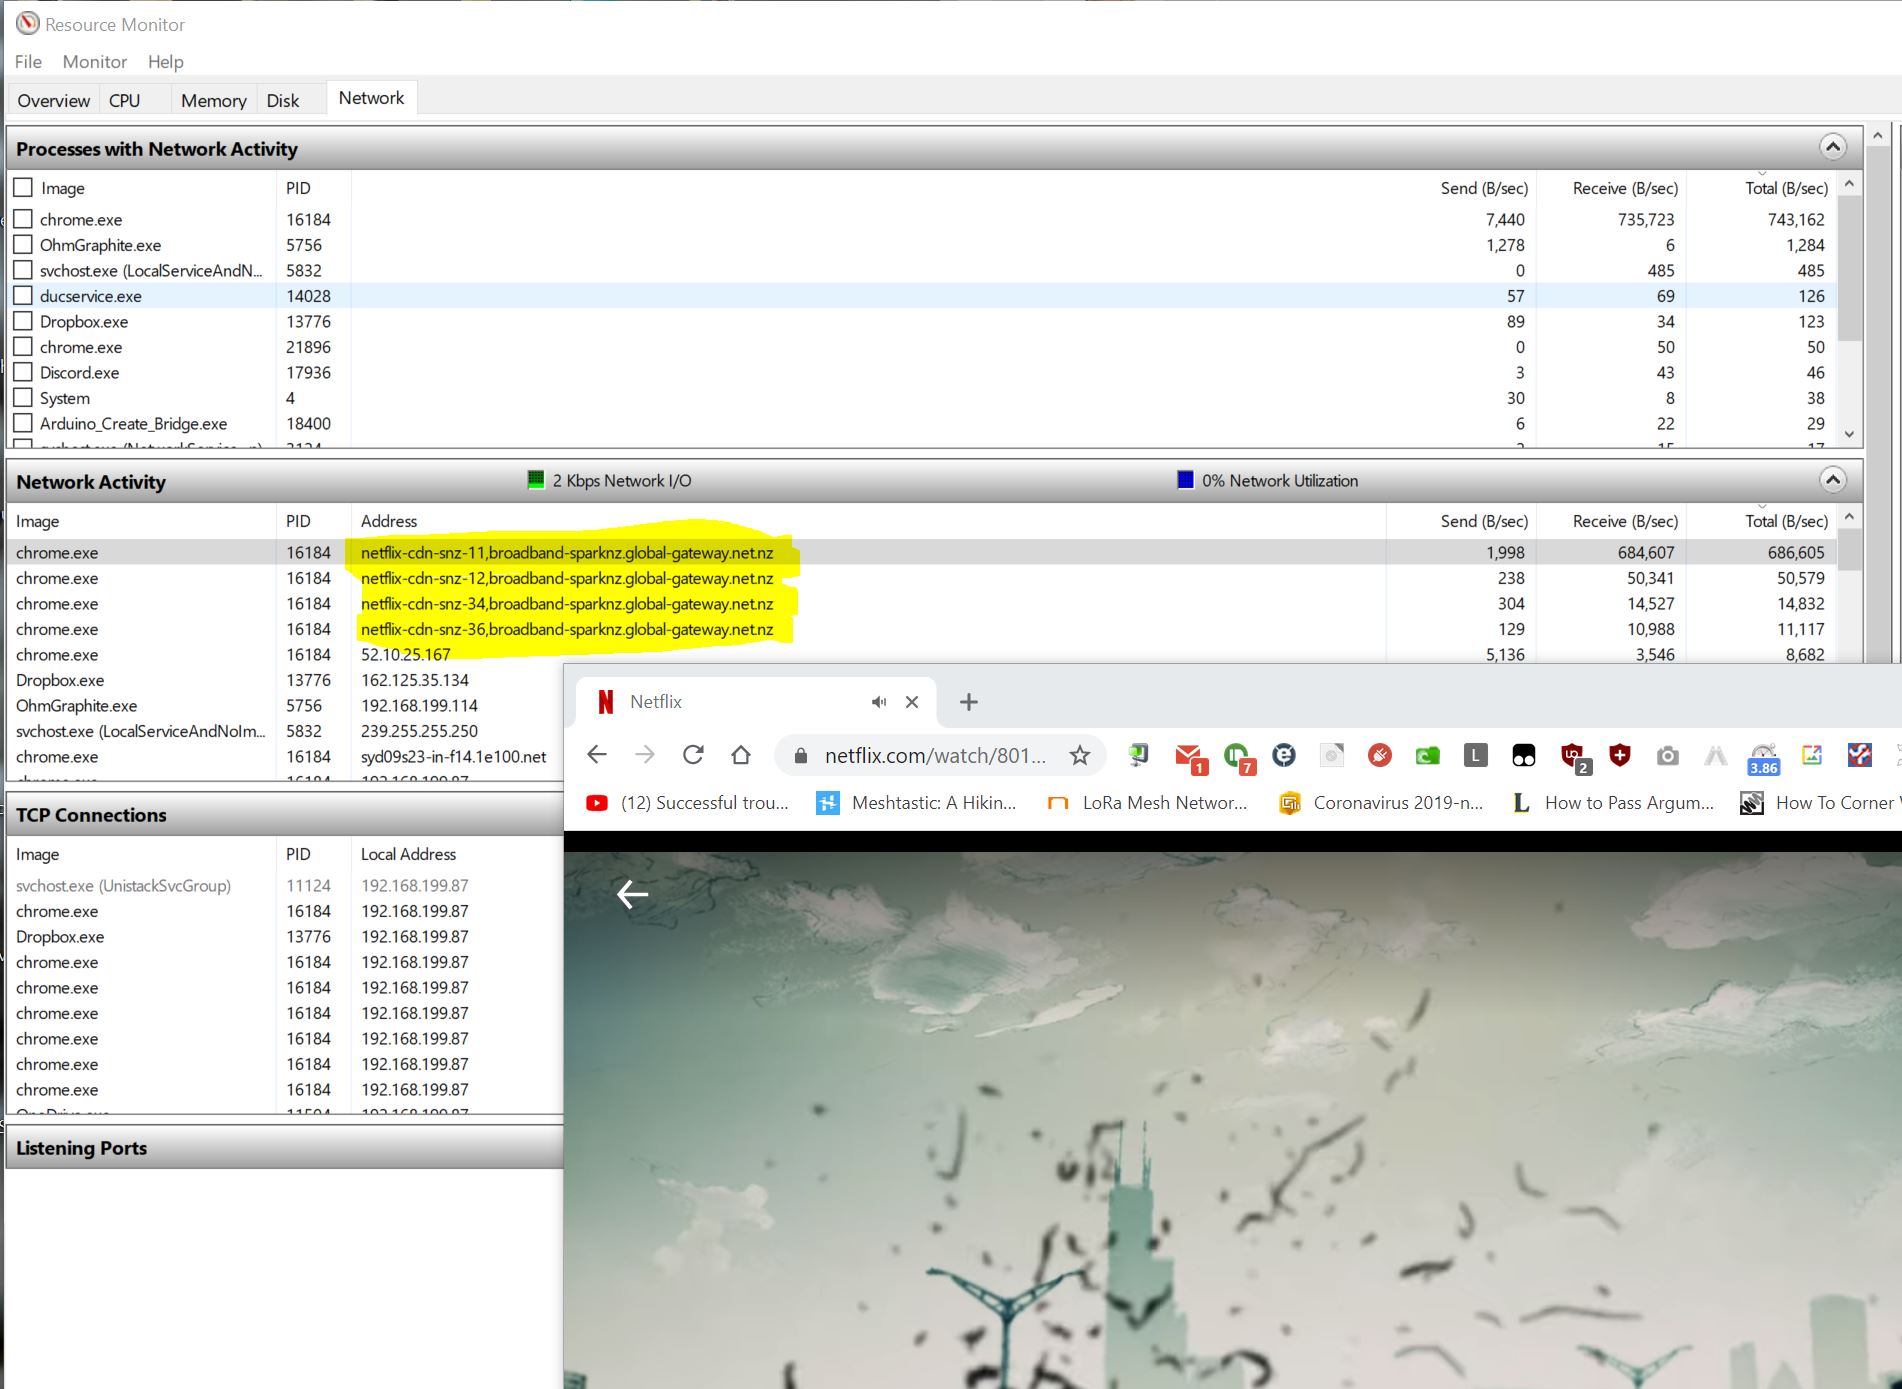The image size is (1902, 1389).
Task: Collapse Processes with Network Activity section
Action: pos(1832,147)
